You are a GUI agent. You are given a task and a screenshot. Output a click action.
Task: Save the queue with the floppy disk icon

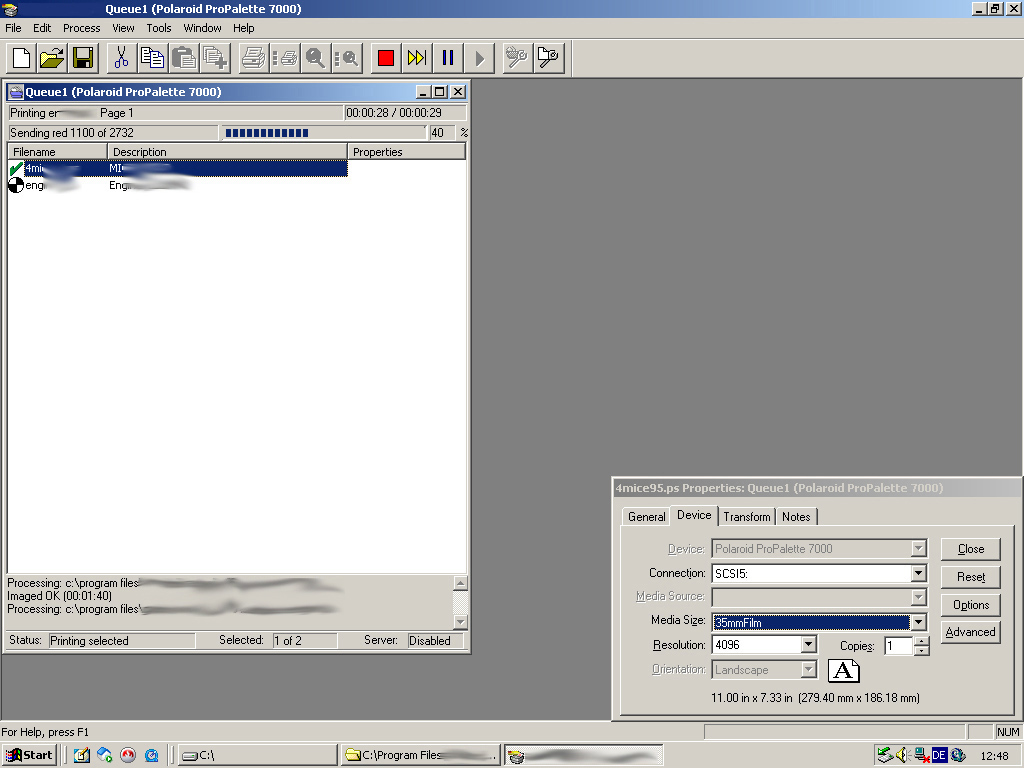click(x=83, y=58)
